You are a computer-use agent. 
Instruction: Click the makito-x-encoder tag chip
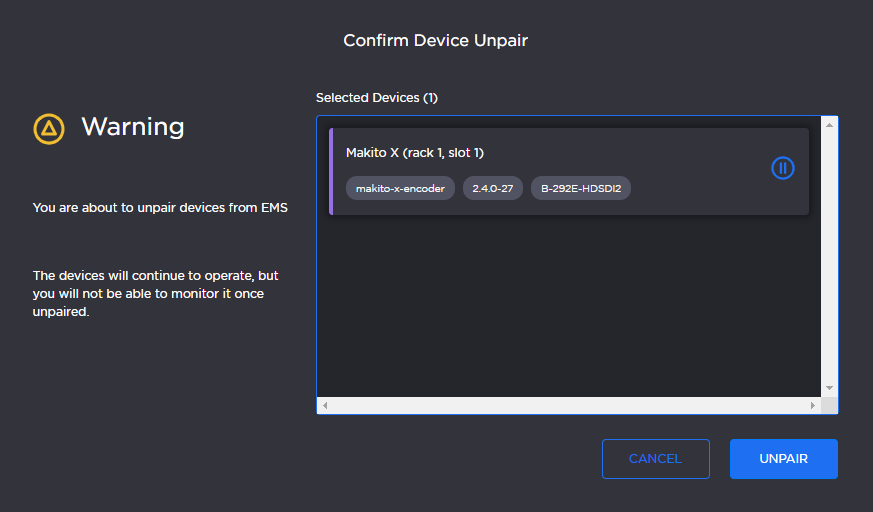[400, 188]
